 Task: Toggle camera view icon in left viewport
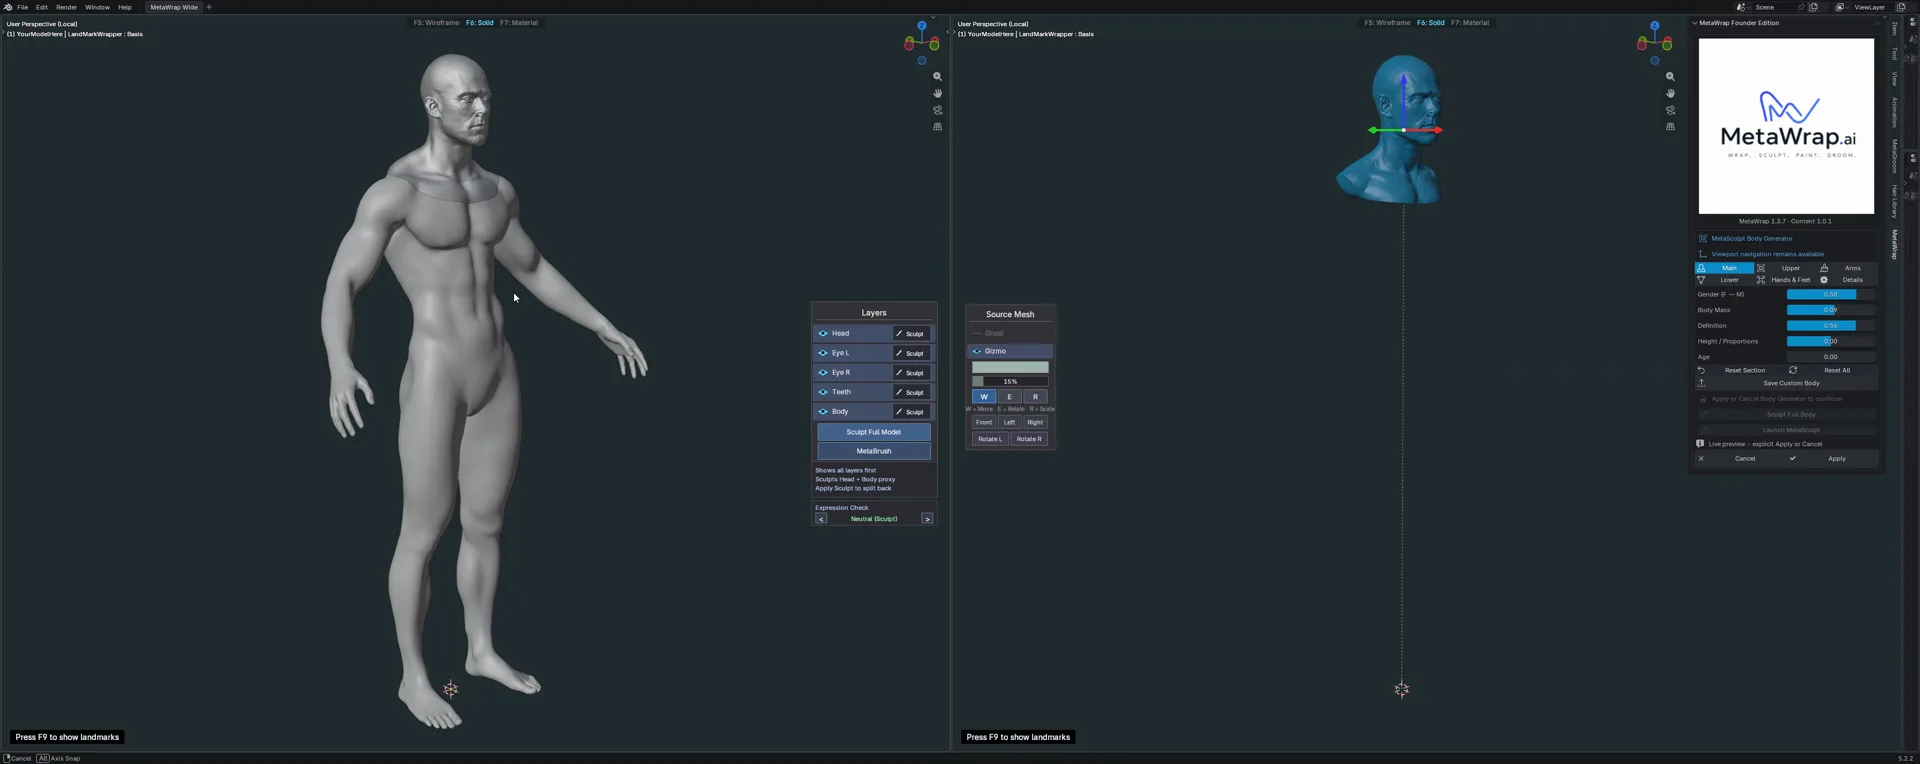click(937, 110)
